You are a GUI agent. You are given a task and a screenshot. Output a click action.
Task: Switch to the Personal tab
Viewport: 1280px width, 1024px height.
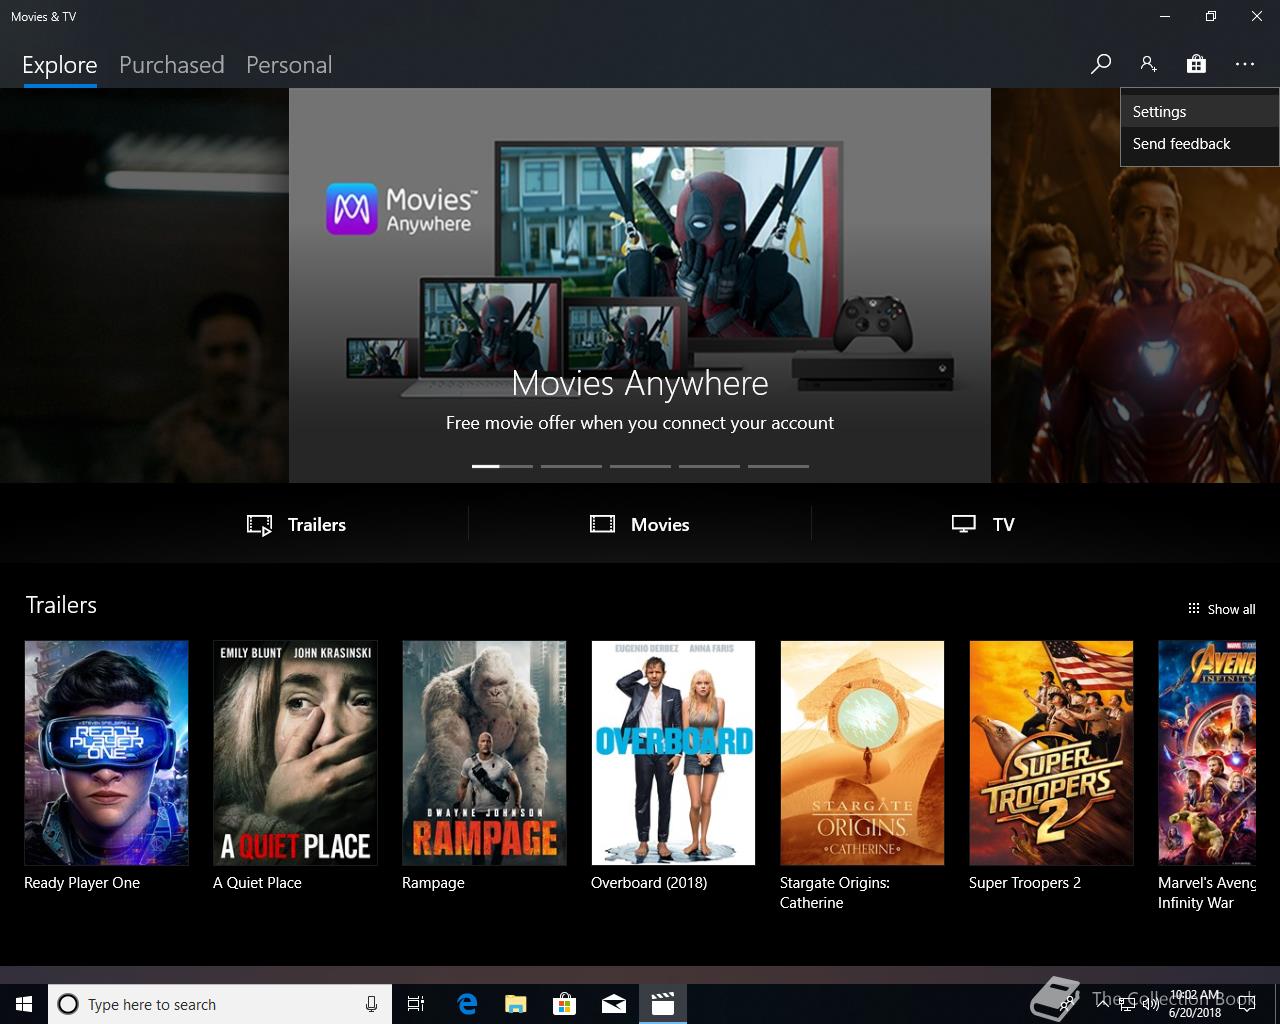289,65
